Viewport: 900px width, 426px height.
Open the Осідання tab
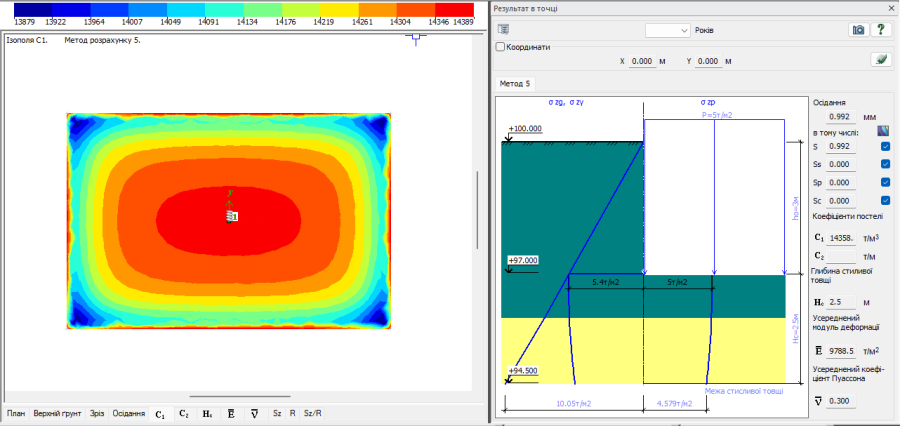point(128,413)
